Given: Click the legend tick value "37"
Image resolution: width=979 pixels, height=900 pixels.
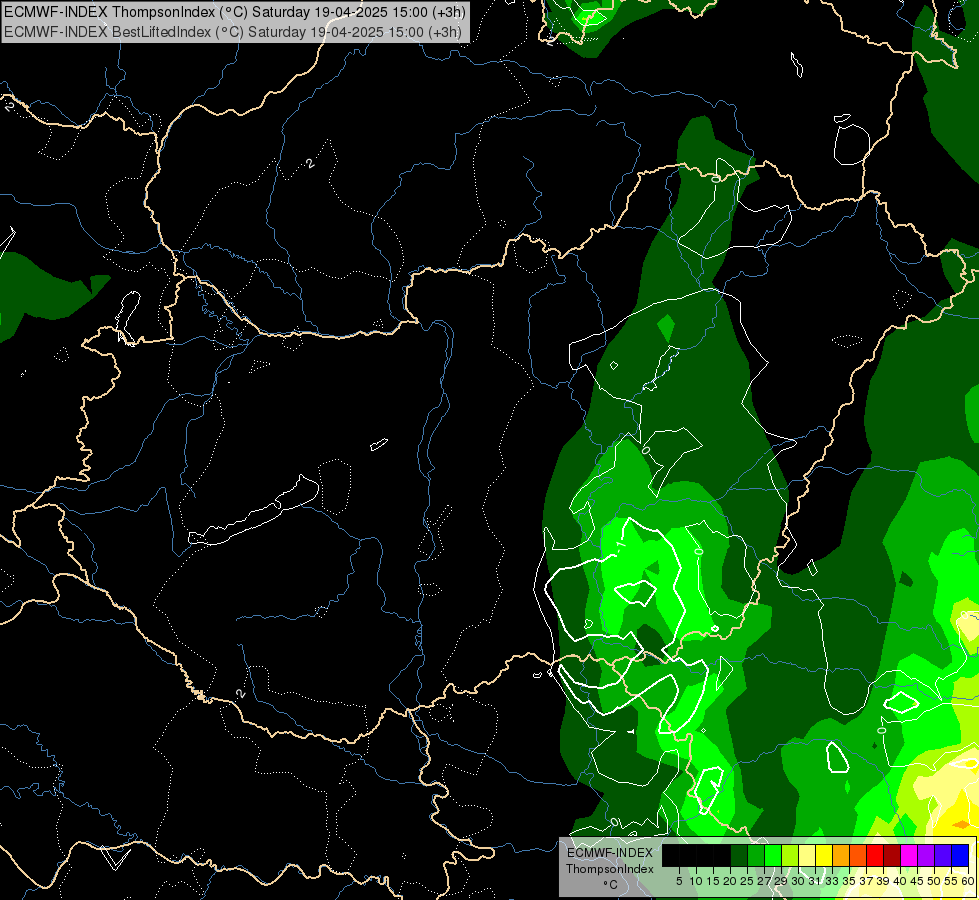Looking at the screenshot, I should [866, 881].
